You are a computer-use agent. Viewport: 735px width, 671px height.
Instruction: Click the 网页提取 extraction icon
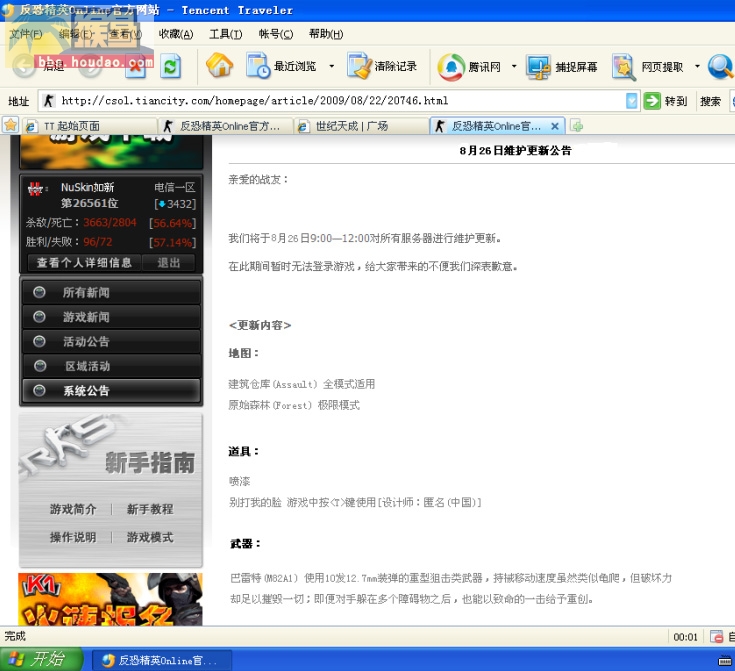click(x=624, y=67)
